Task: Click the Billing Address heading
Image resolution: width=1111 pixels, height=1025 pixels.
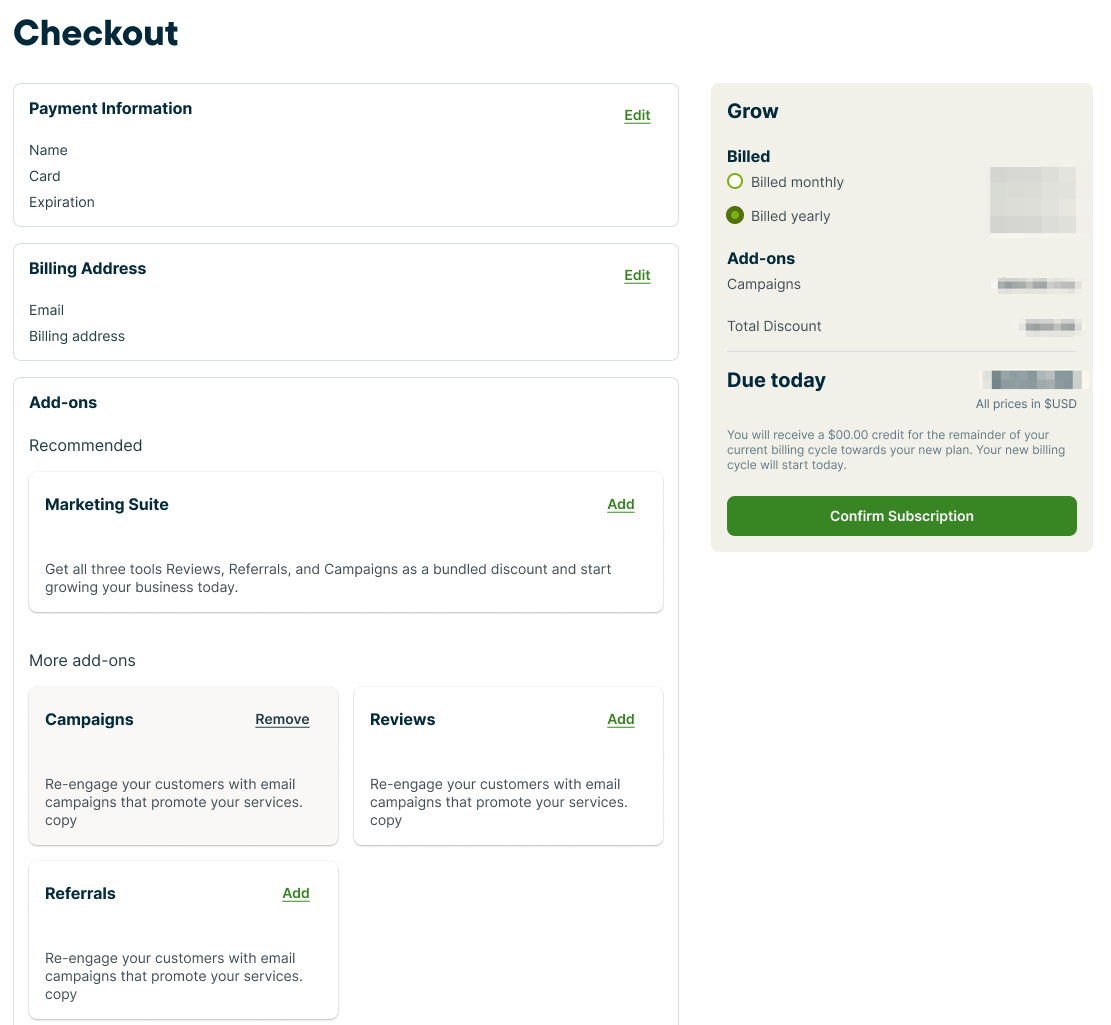Action: pyautogui.click(x=87, y=269)
